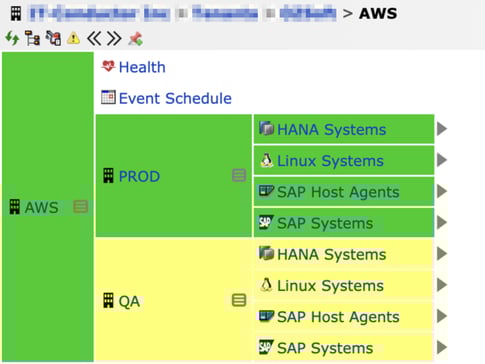Click the green refresh arrows icon
Viewport: 485px width, 364px height.
[12, 39]
